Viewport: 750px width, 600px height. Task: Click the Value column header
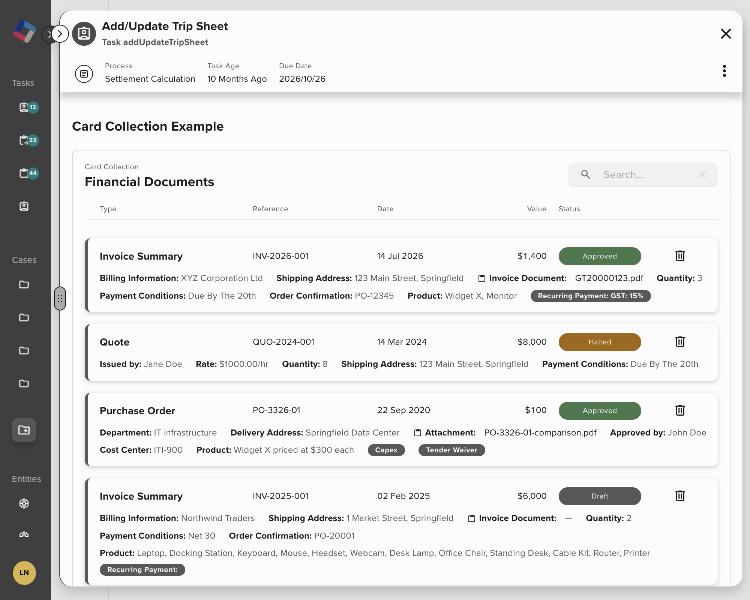coord(537,209)
